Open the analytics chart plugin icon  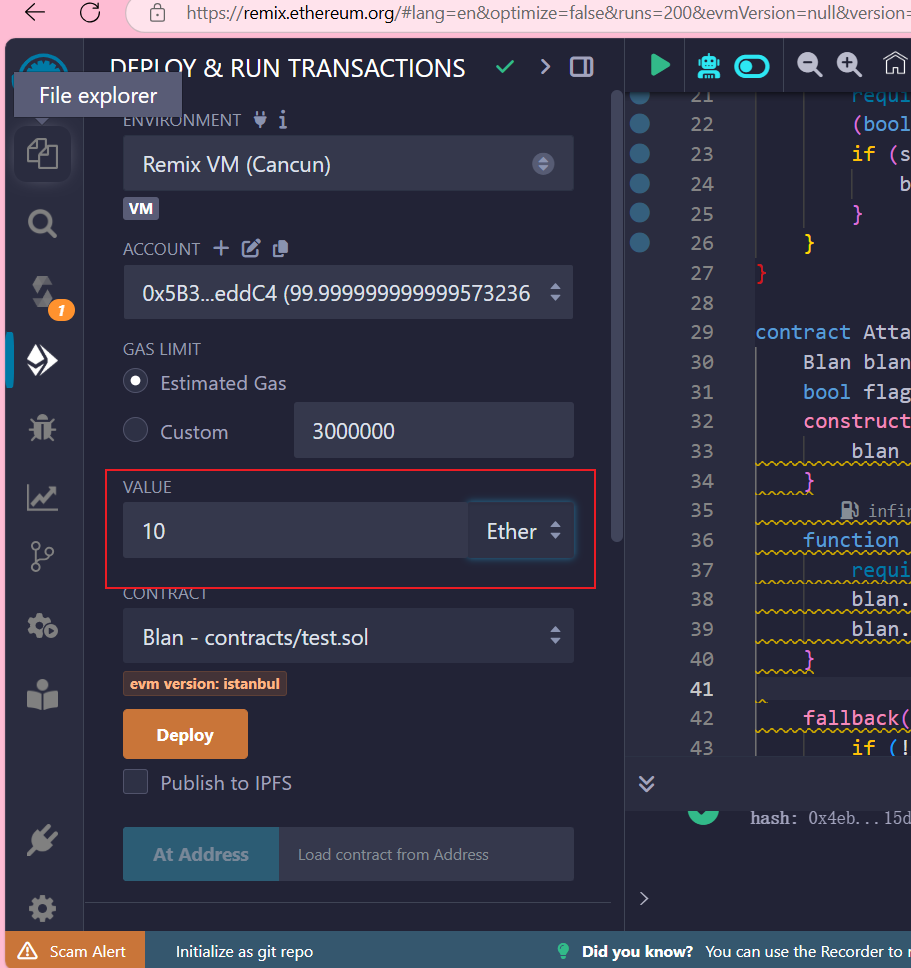42,497
